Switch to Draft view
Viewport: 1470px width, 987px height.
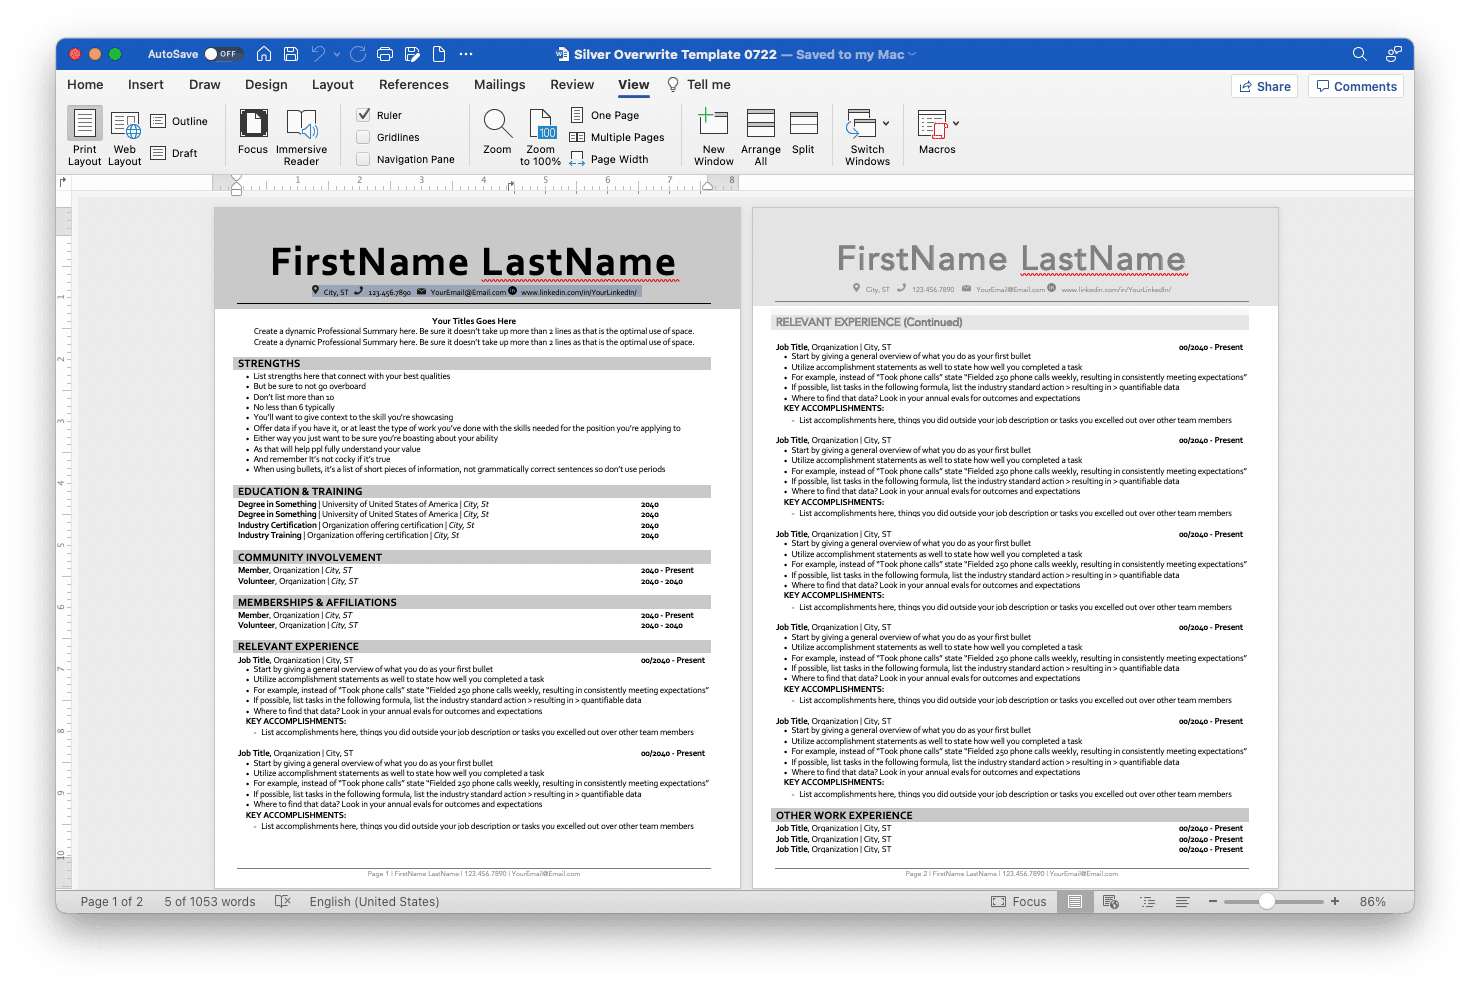tap(174, 153)
